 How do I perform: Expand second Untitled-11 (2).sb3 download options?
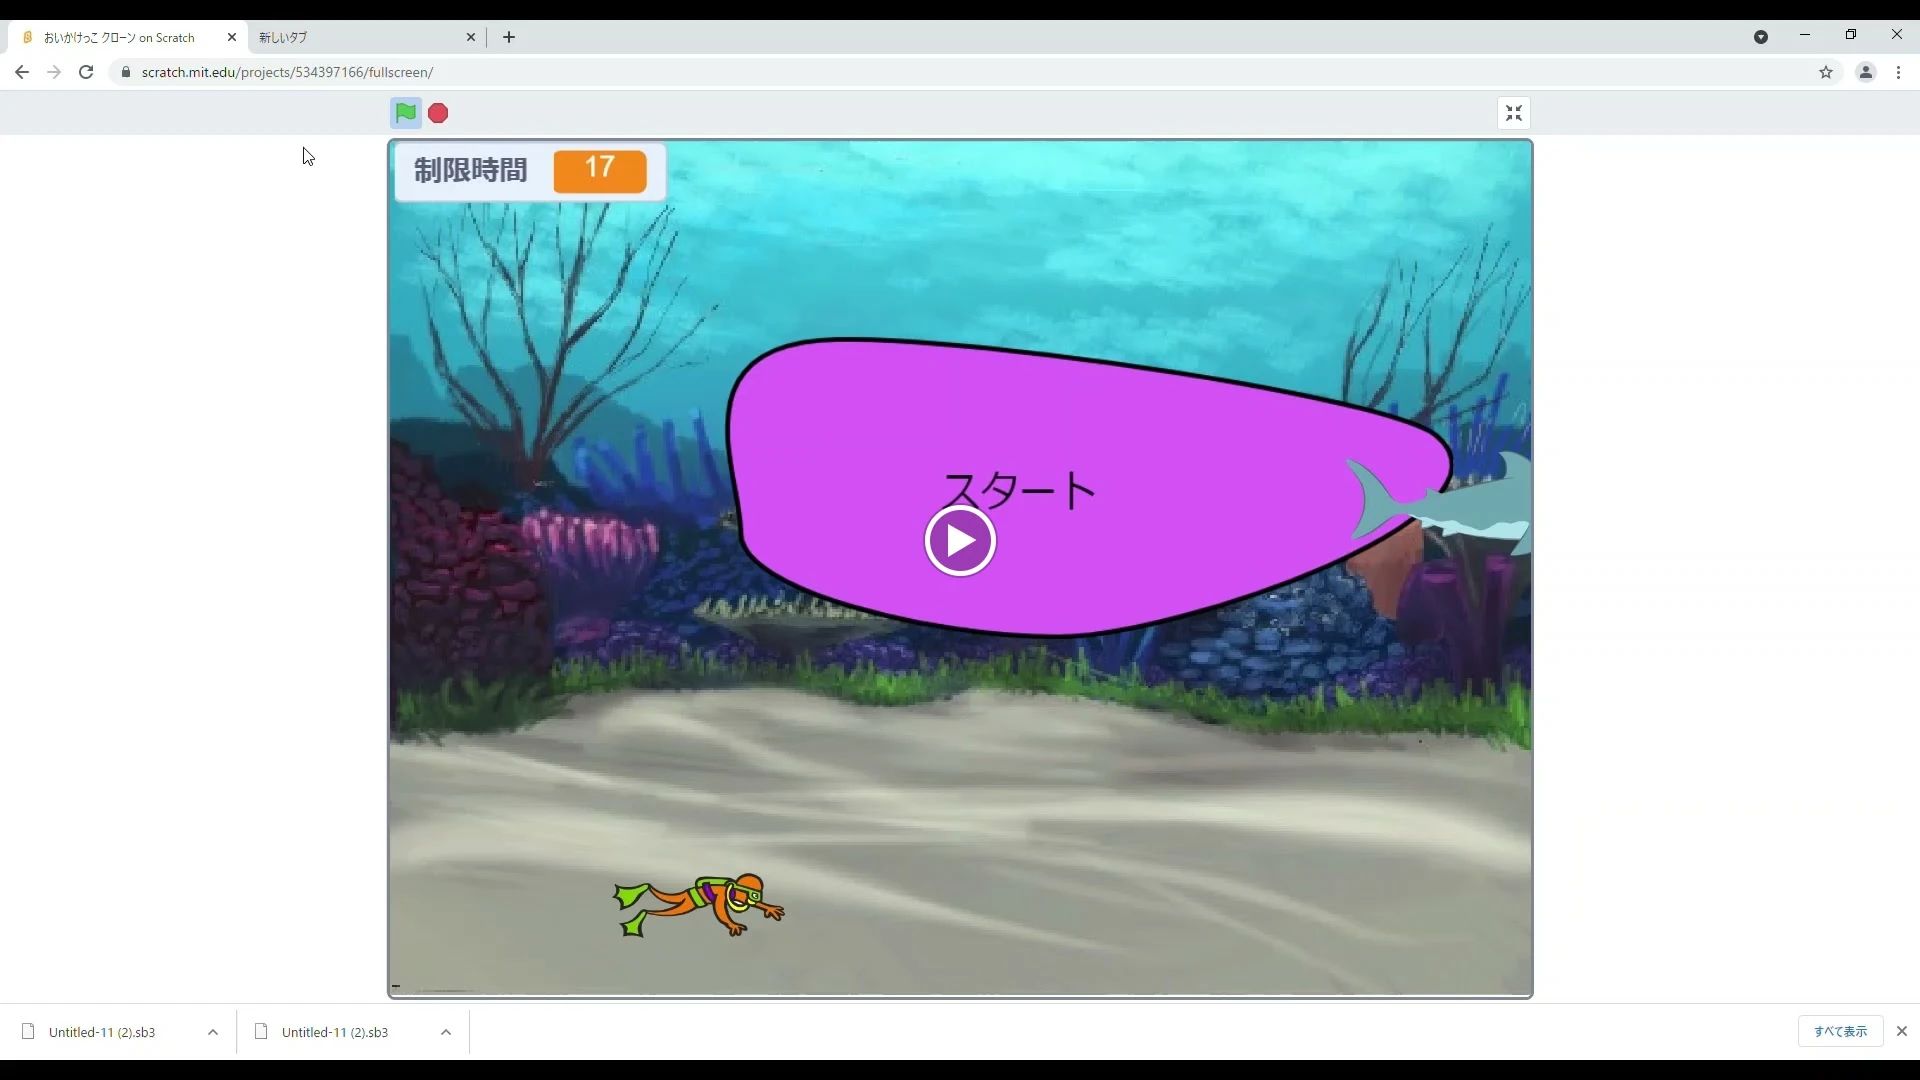click(446, 1032)
